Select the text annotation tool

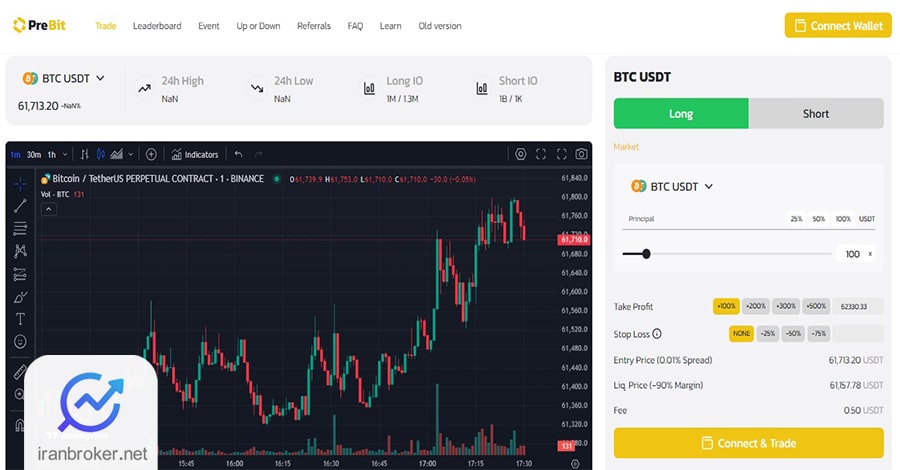click(x=20, y=319)
